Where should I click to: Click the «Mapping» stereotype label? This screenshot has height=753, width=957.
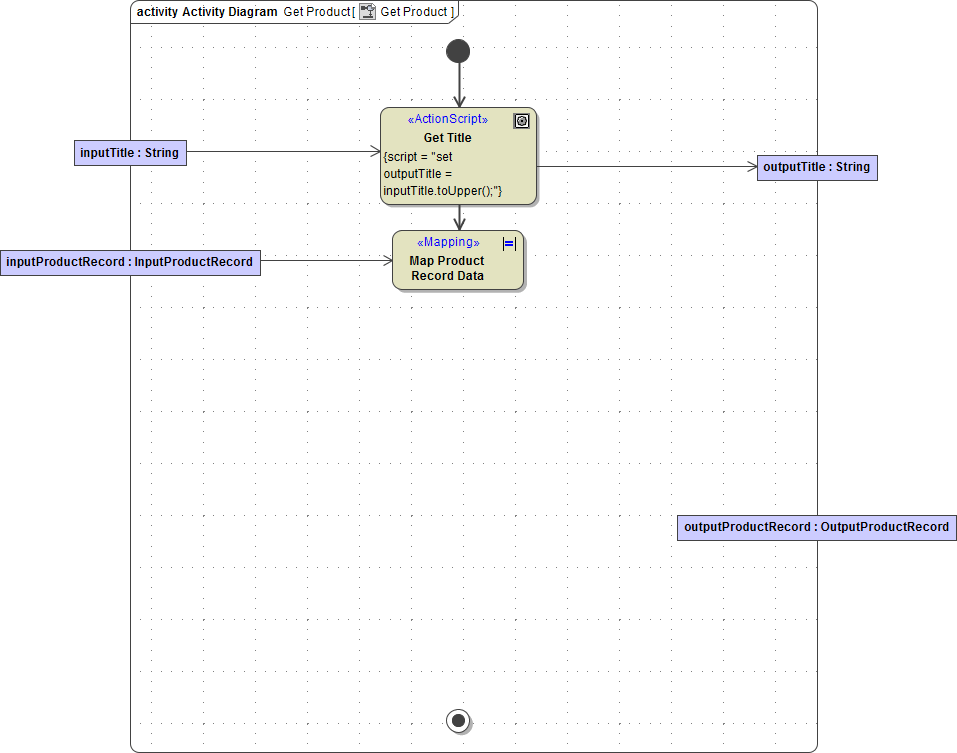pos(447,242)
